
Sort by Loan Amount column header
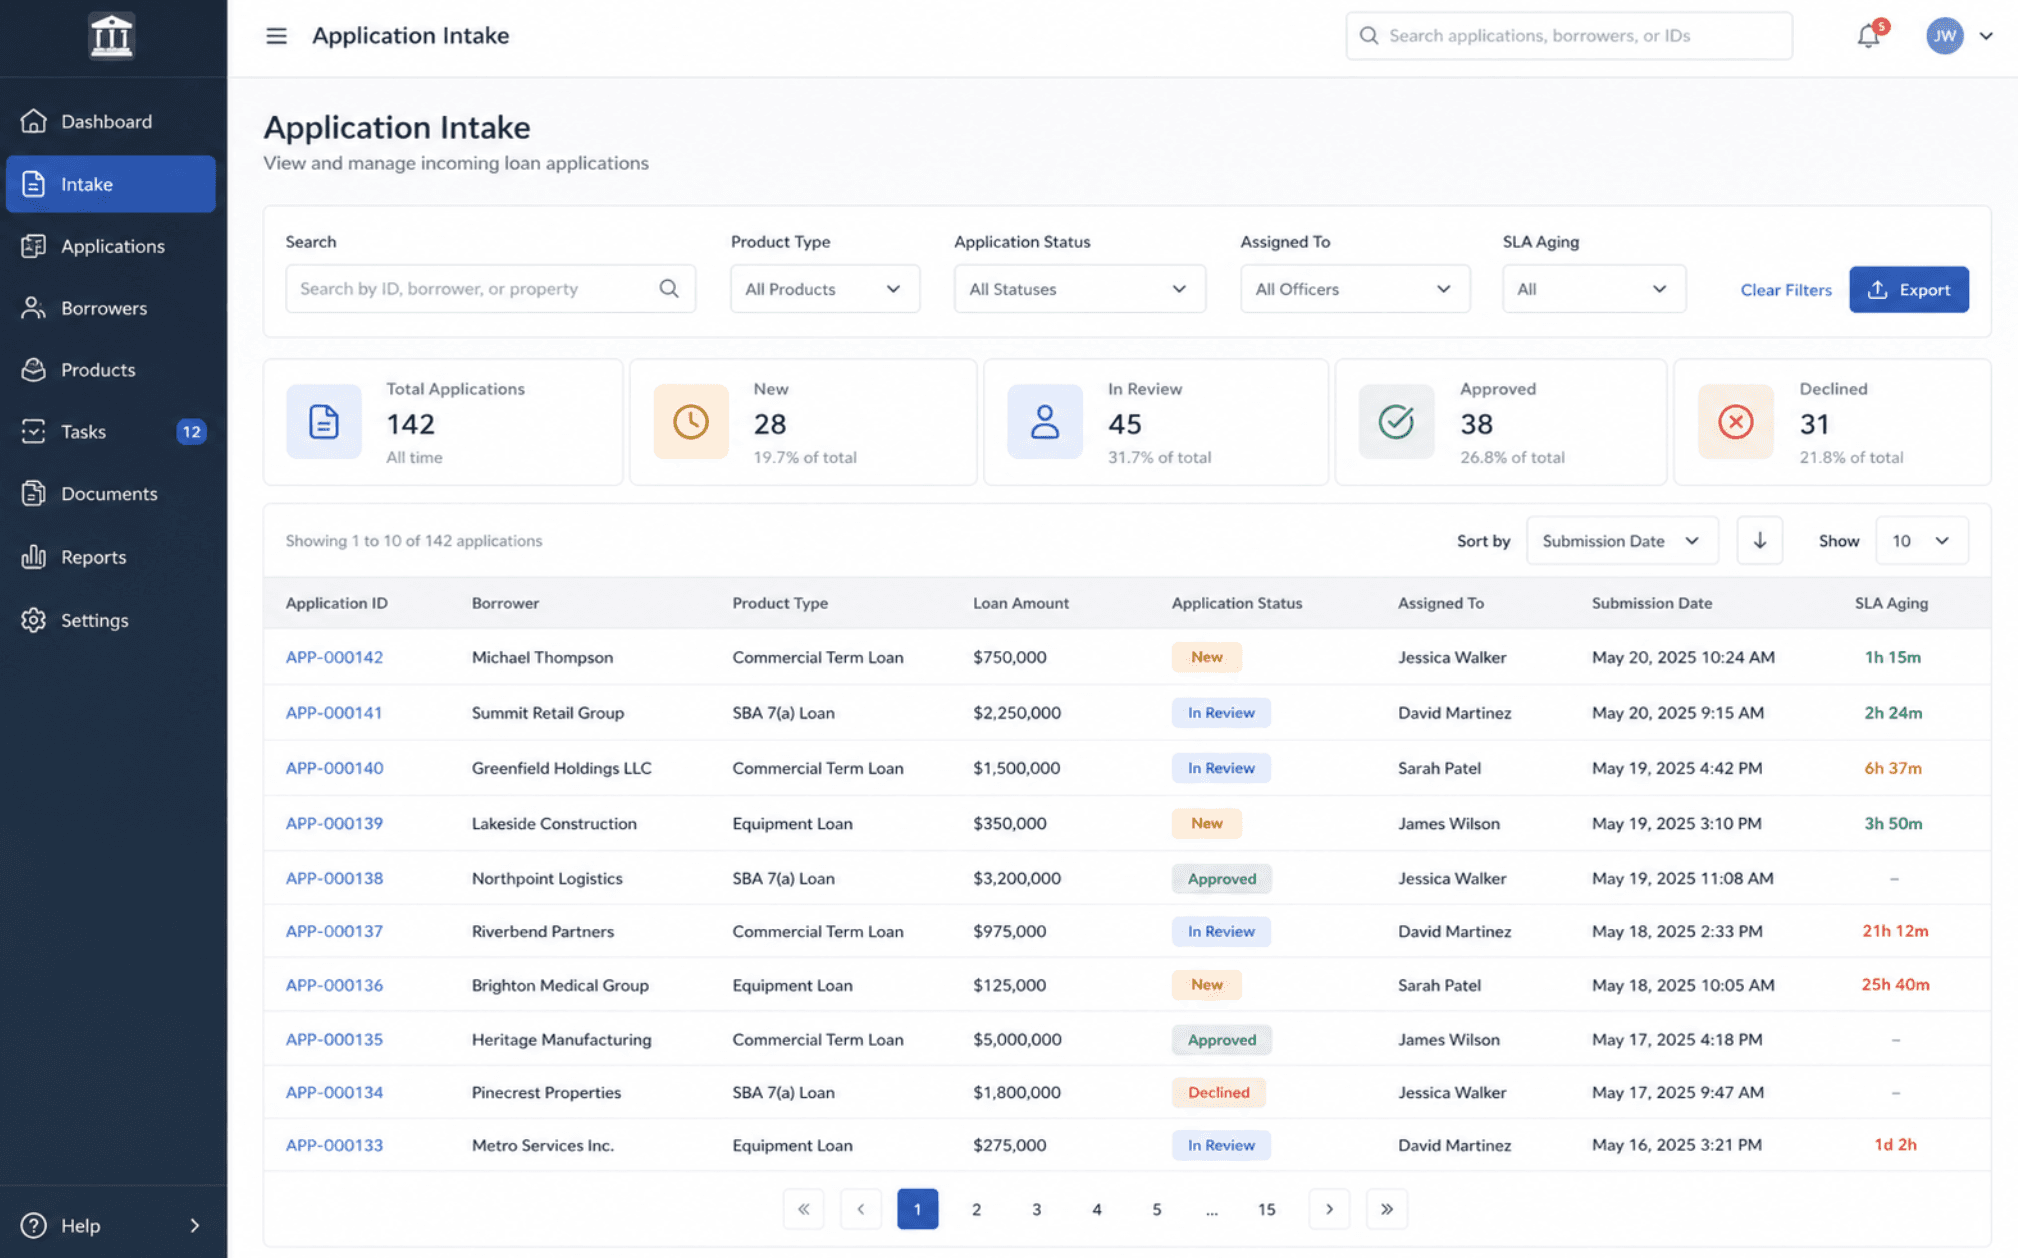pos(1020,603)
